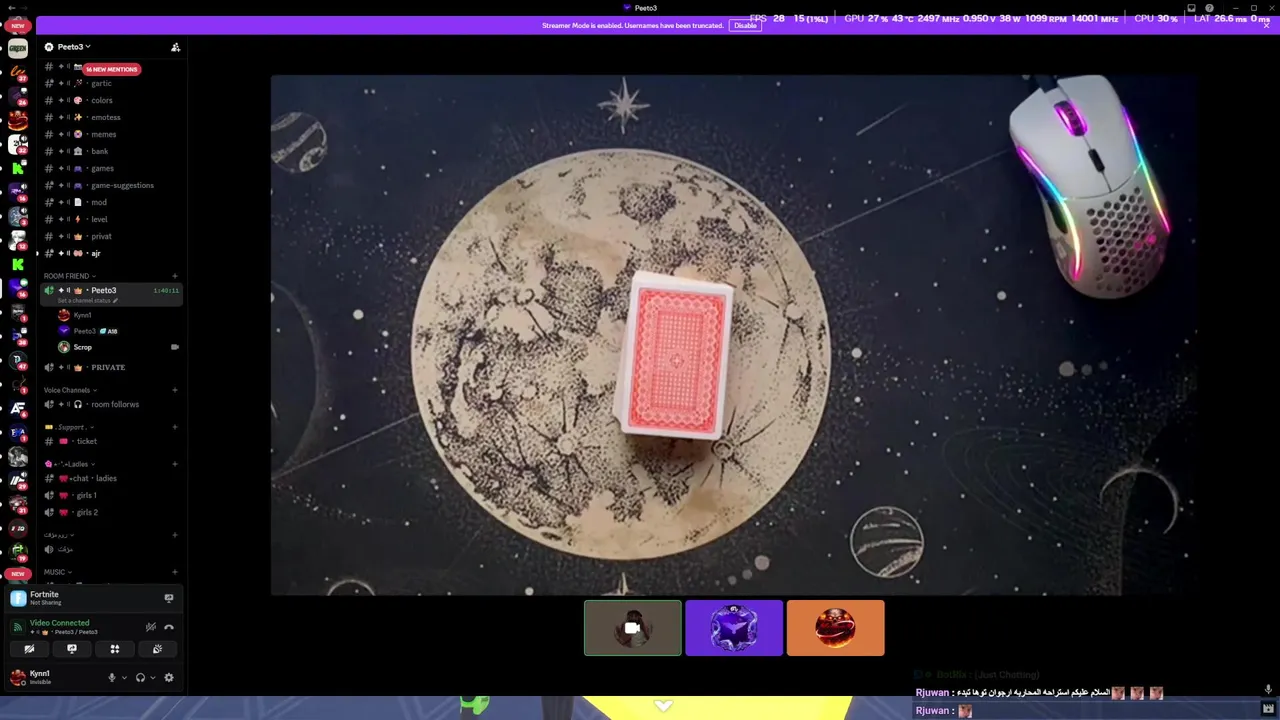Open input device options arrow beside microphone
This screenshot has height=720, width=1280.
(x=124, y=677)
